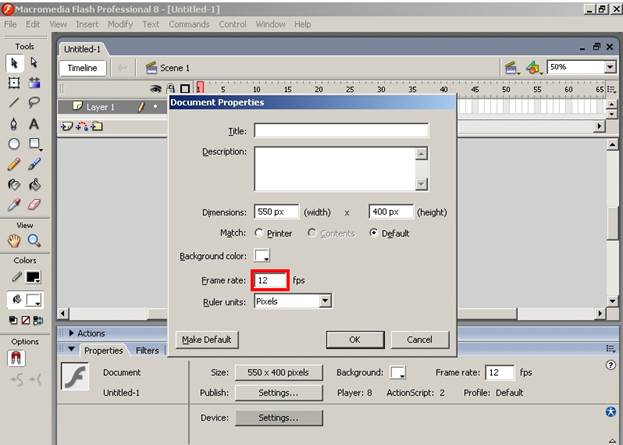Select the Default match option
Viewport: 623px width, 445px height.
373,233
